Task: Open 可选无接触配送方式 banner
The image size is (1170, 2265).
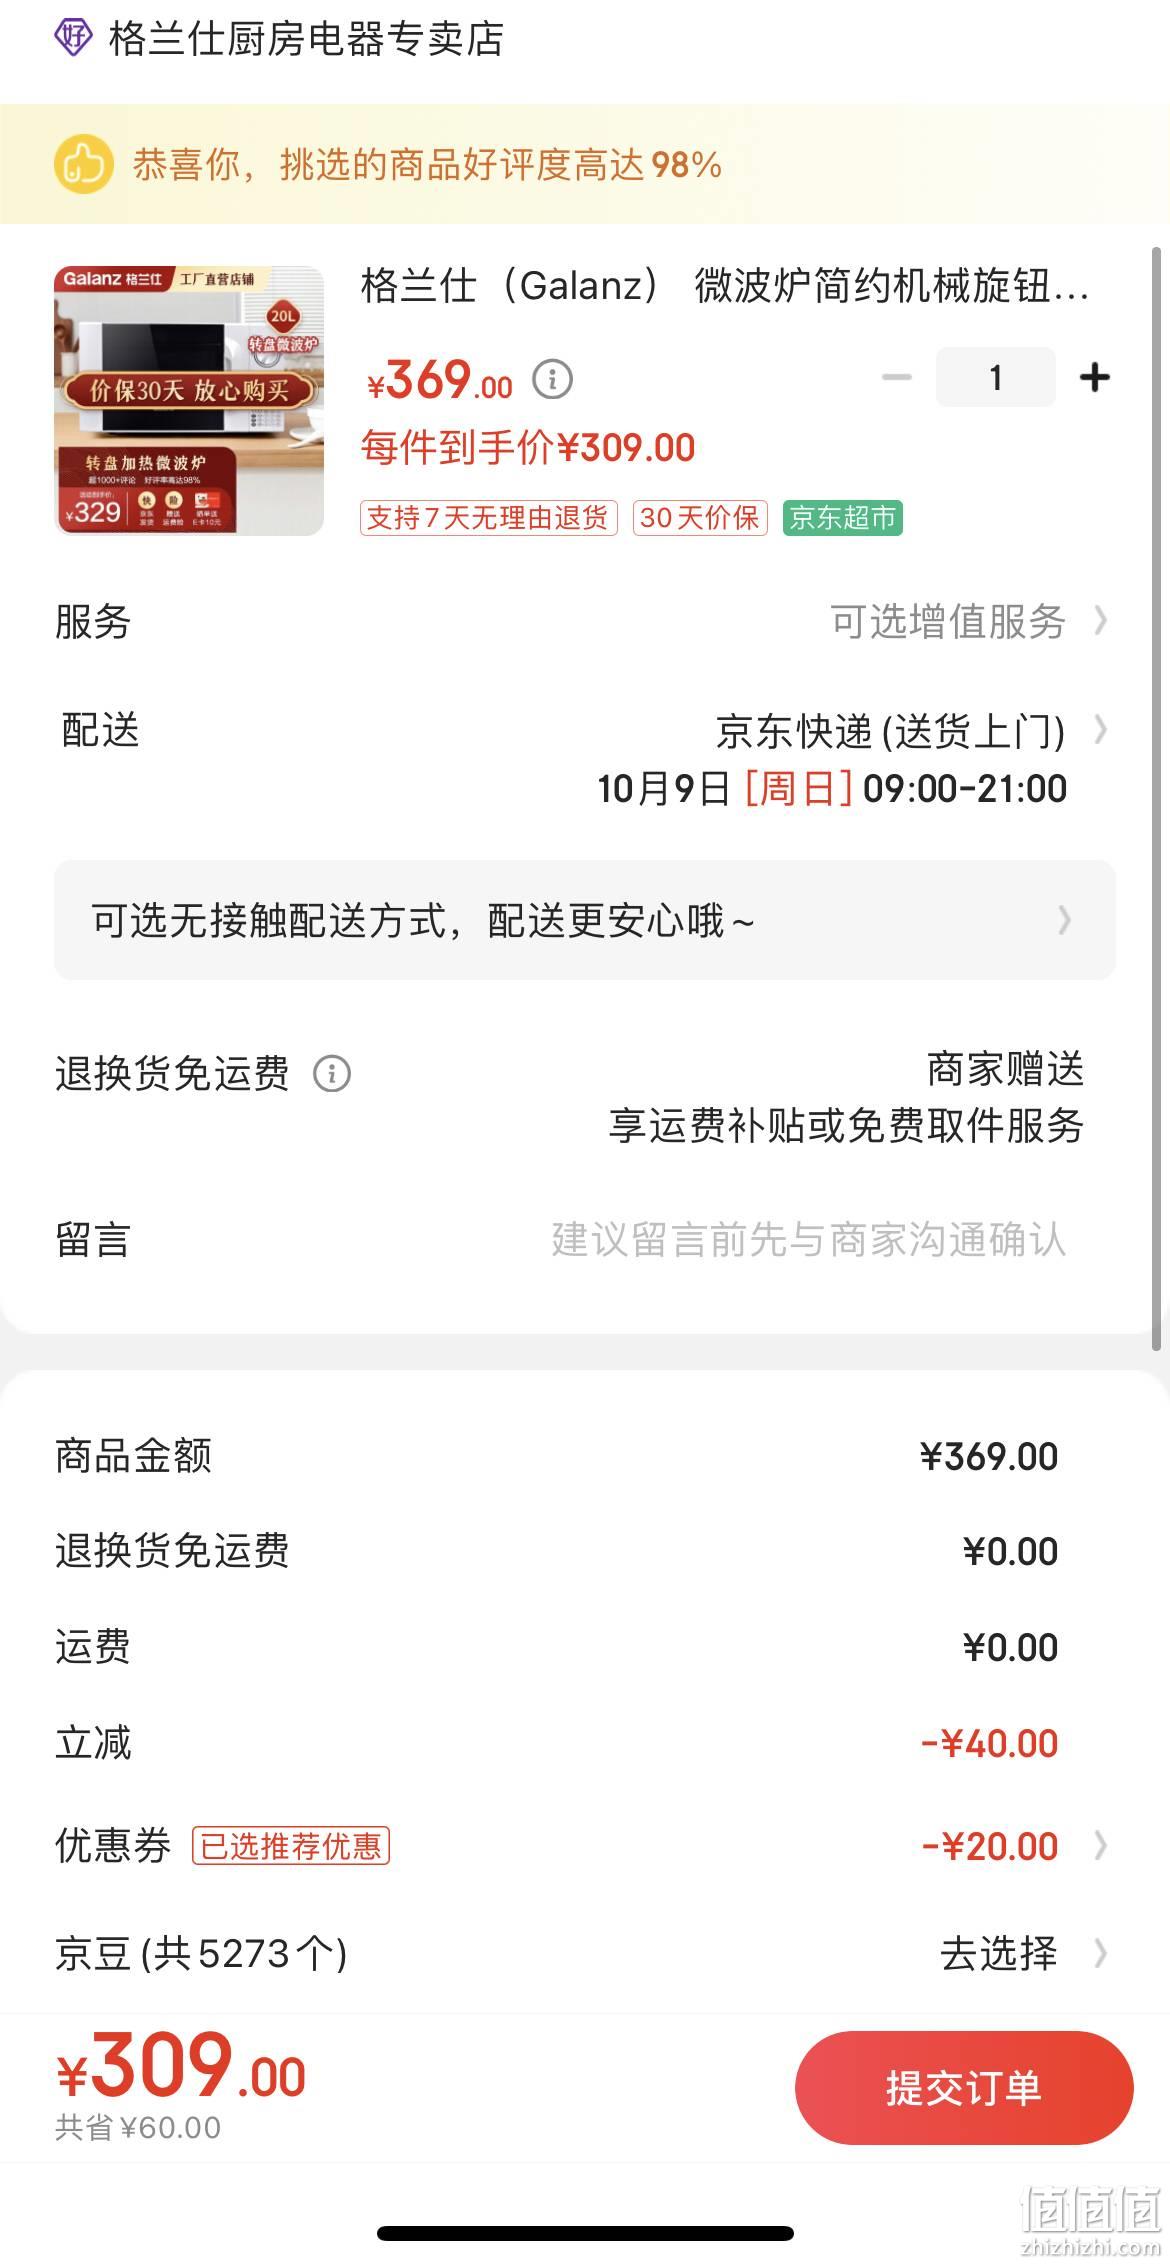Action: tap(585, 920)
